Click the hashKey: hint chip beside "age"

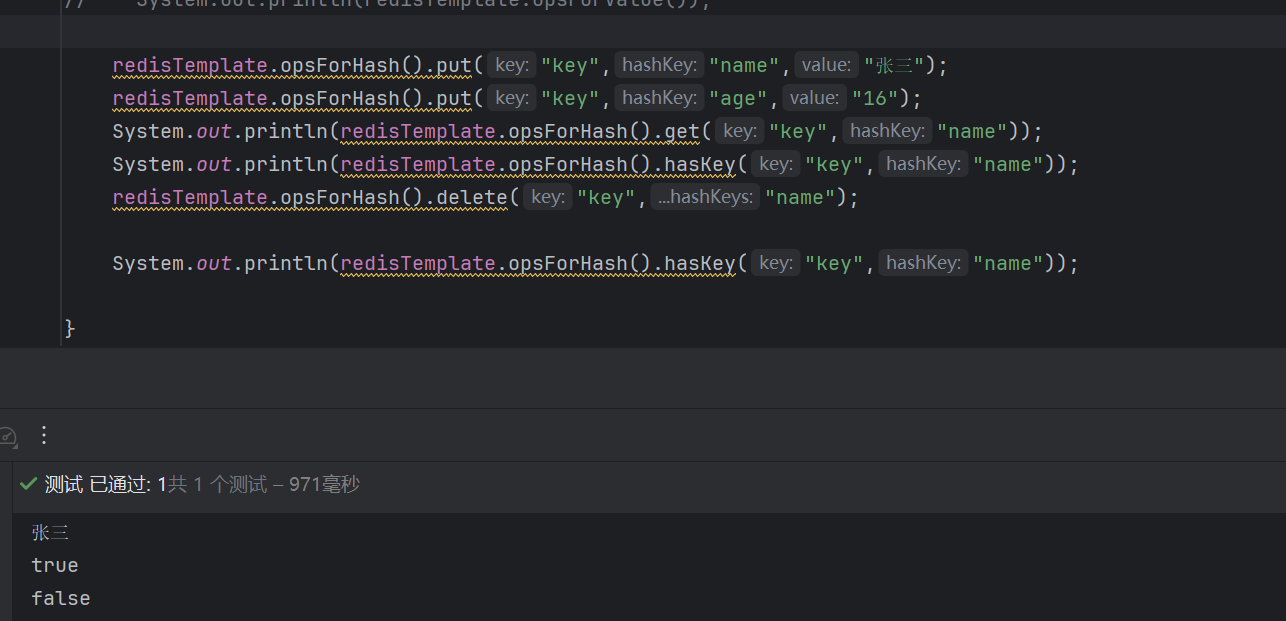click(658, 97)
